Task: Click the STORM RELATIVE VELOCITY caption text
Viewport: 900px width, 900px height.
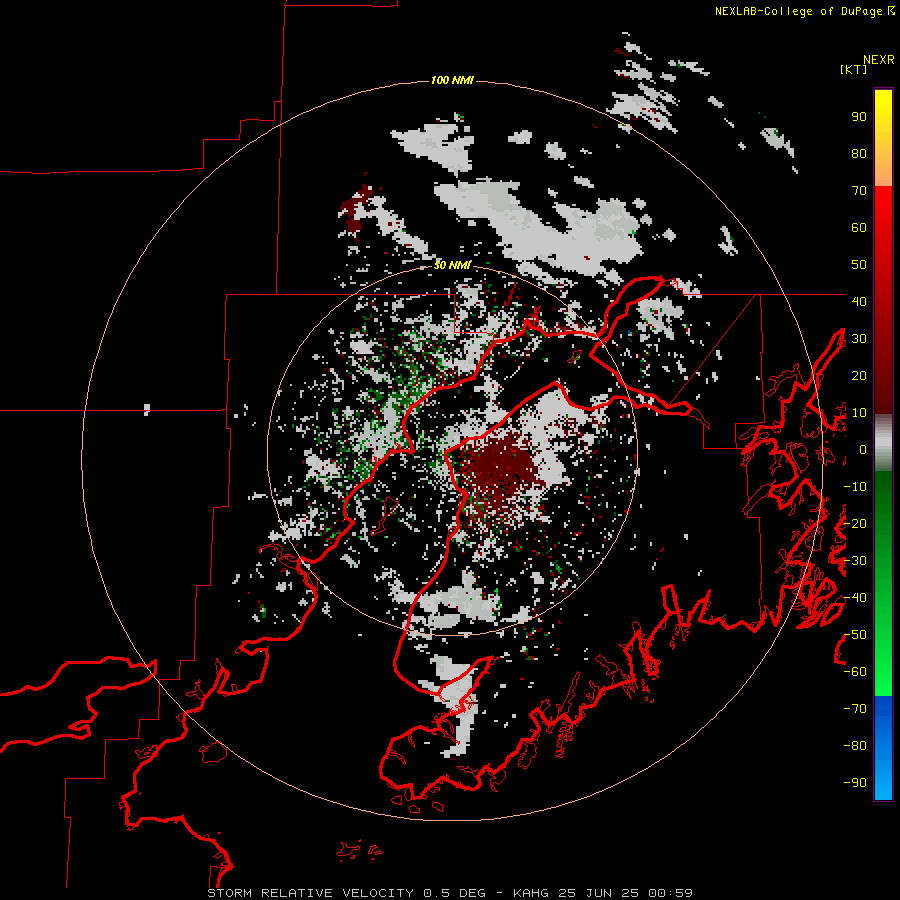Action: point(310,893)
